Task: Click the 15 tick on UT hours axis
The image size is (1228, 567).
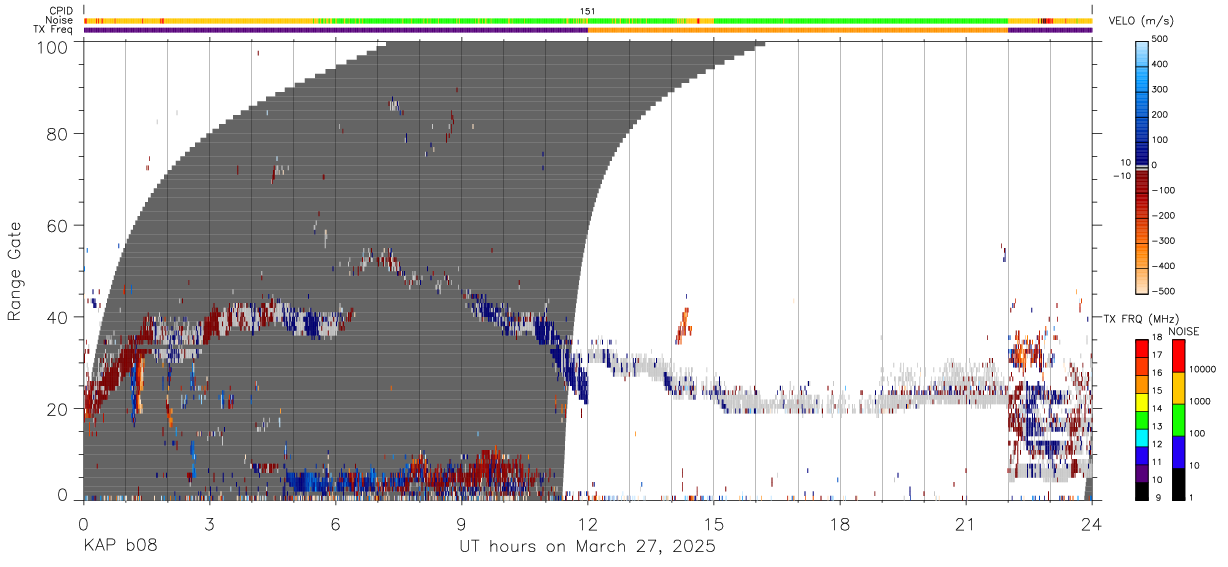Action: point(714,524)
